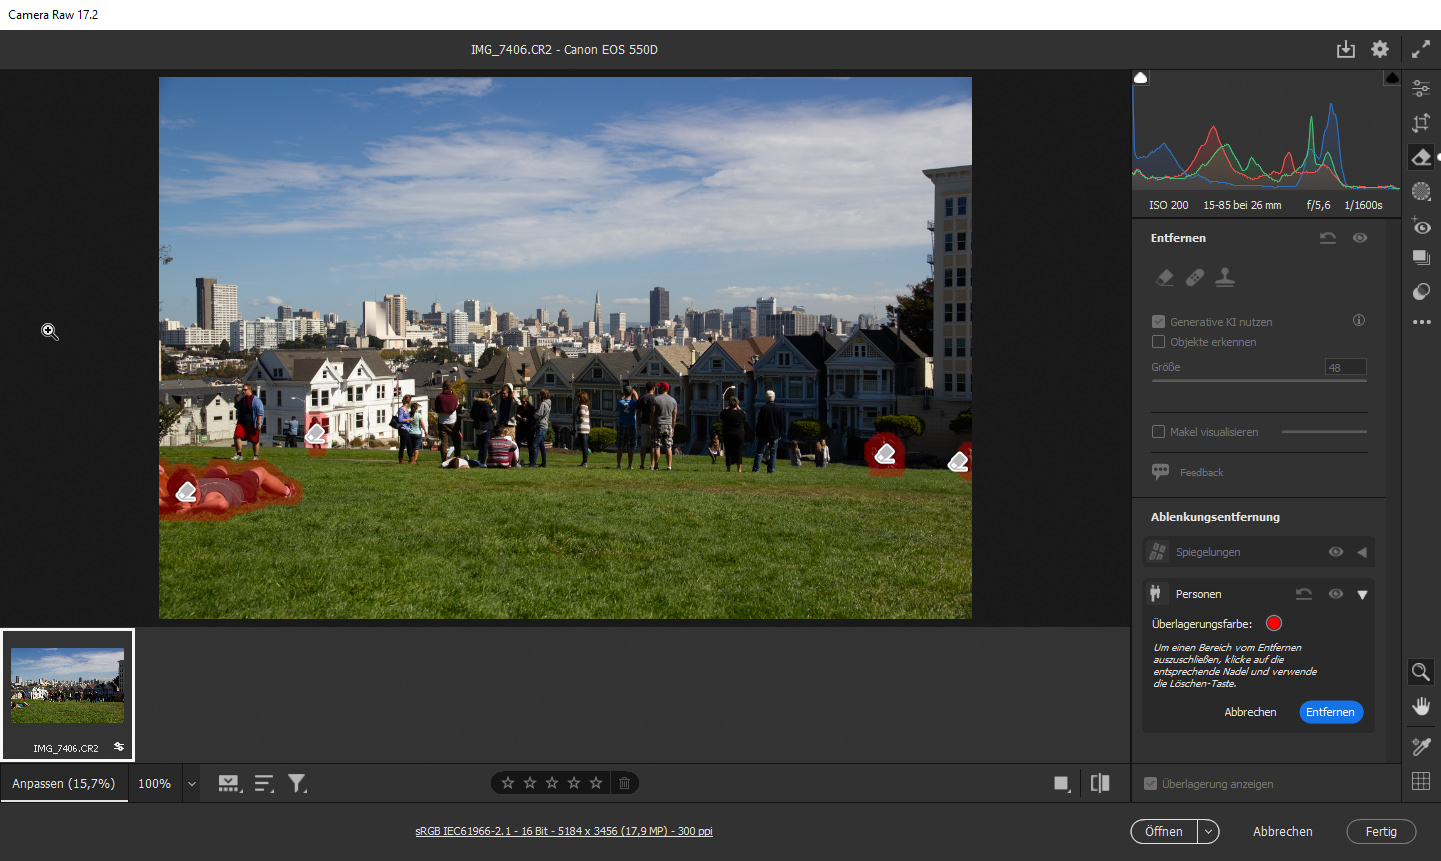Toggle visibility eye for Personen
Screen dimensions: 1441x861
point(1335,594)
